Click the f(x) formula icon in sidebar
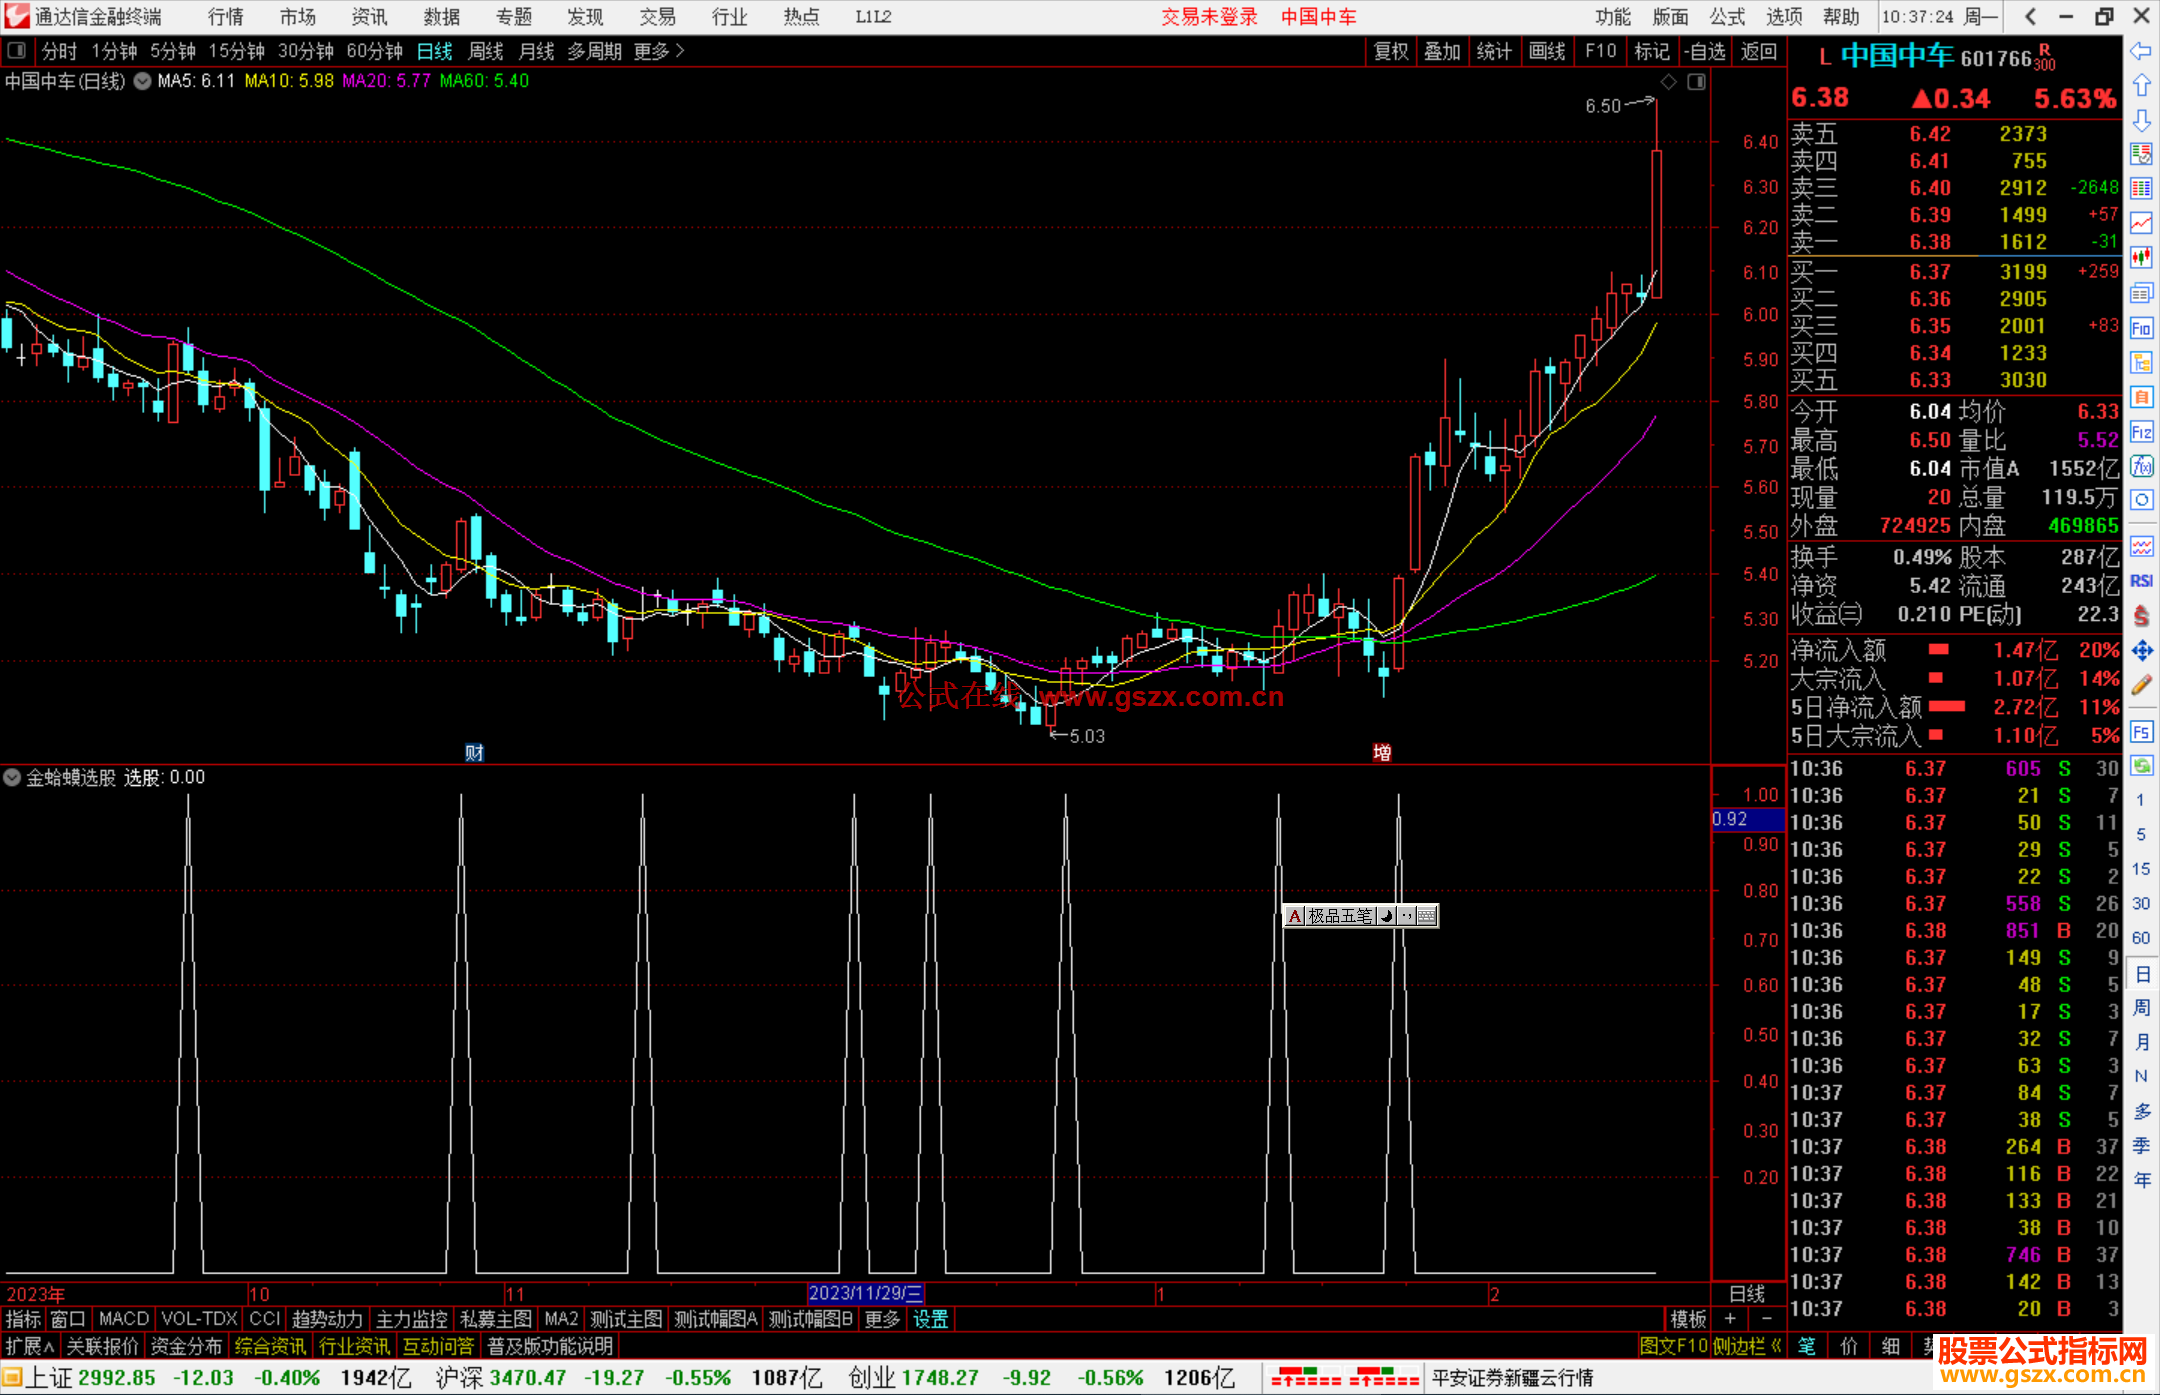The width and height of the screenshot is (2160, 1395). tap(2141, 467)
